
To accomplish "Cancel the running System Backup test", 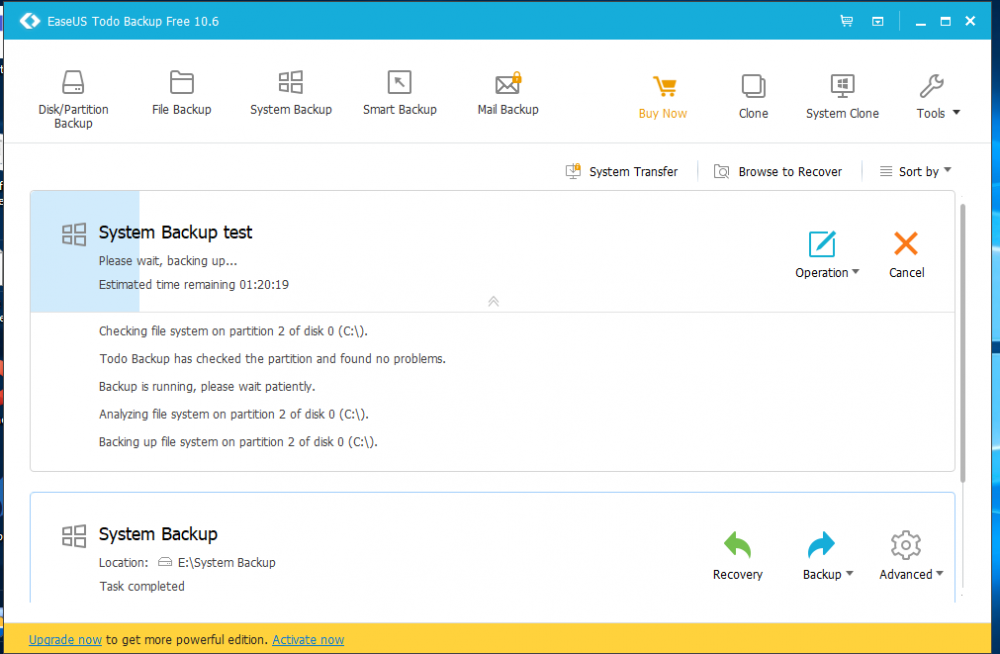I will point(906,255).
